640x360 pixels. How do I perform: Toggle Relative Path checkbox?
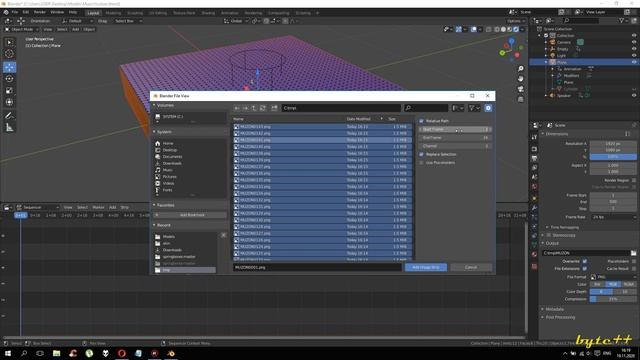pyautogui.click(x=422, y=121)
